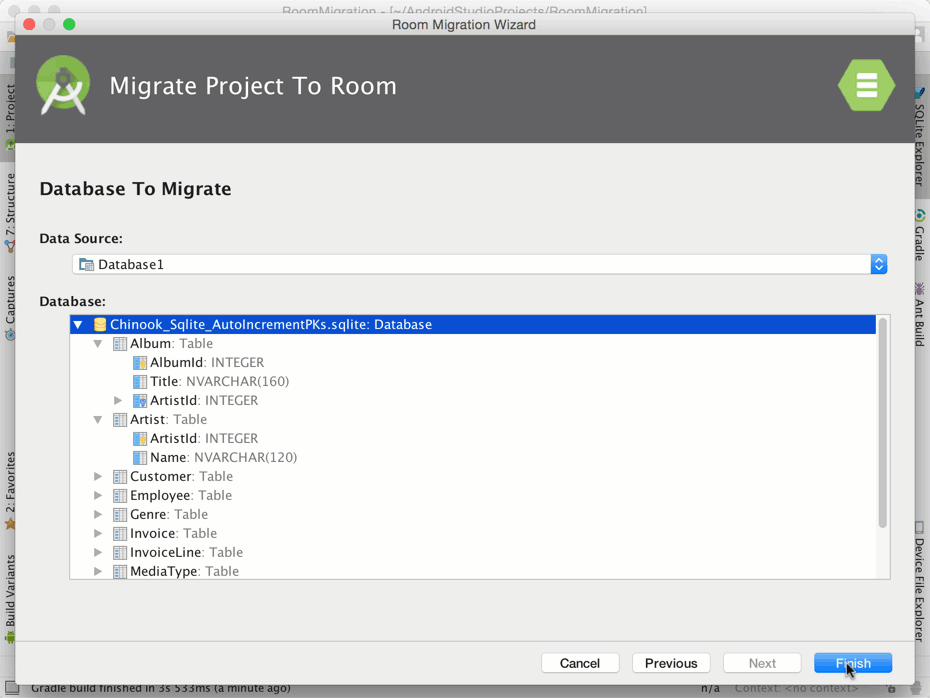The image size is (930, 698).
Task: Click the InvoiceLine table icon
Action: (120, 553)
